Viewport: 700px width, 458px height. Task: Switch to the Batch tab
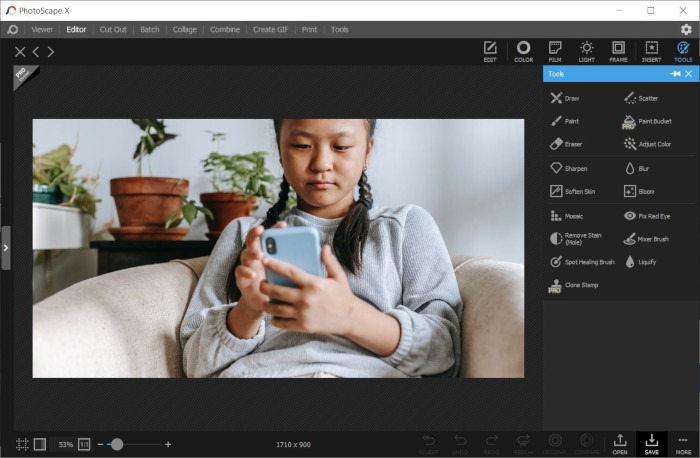click(x=150, y=29)
